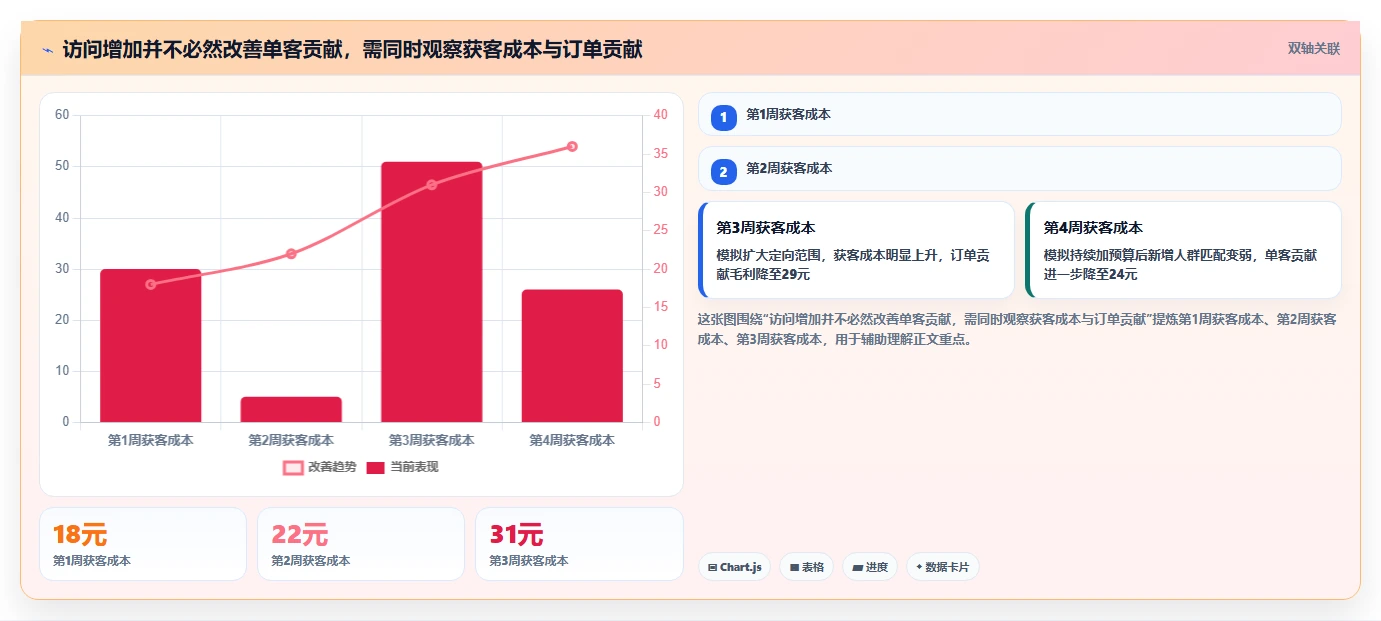Click the lightning icon beside the title
The width and height of the screenshot is (1381, 621).
pos(47,50)
